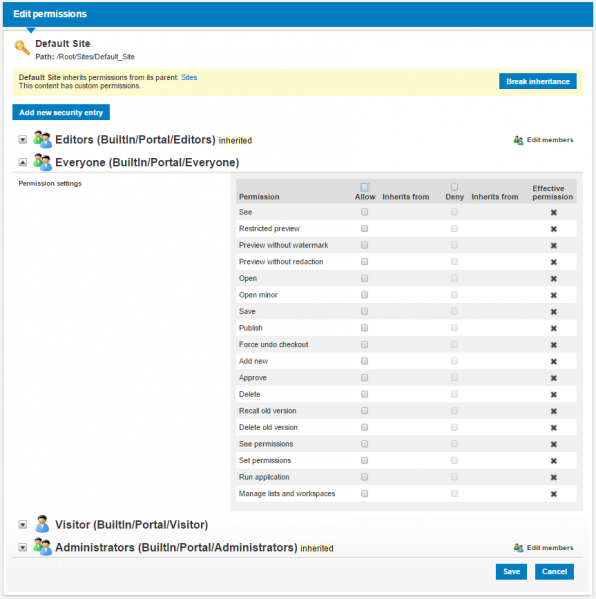Screen dimensions: 596x599
Task: Allow the See permission
Action: tap(364, 212)
